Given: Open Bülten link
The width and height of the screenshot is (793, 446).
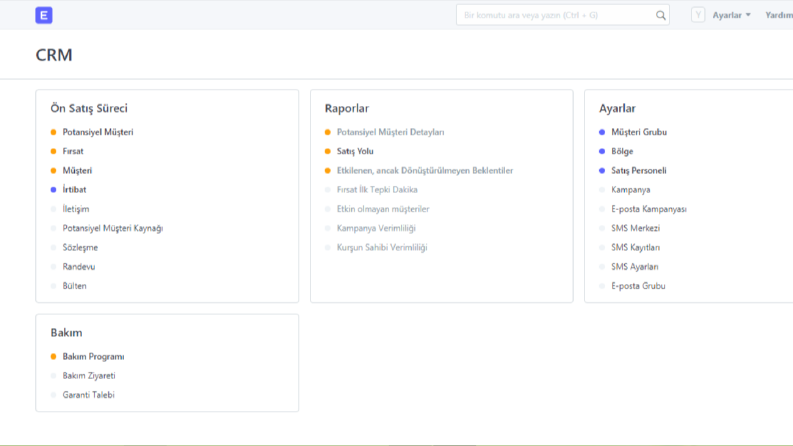Looking at the screenshot, I should pyautogui.click(x=74, y=286).
